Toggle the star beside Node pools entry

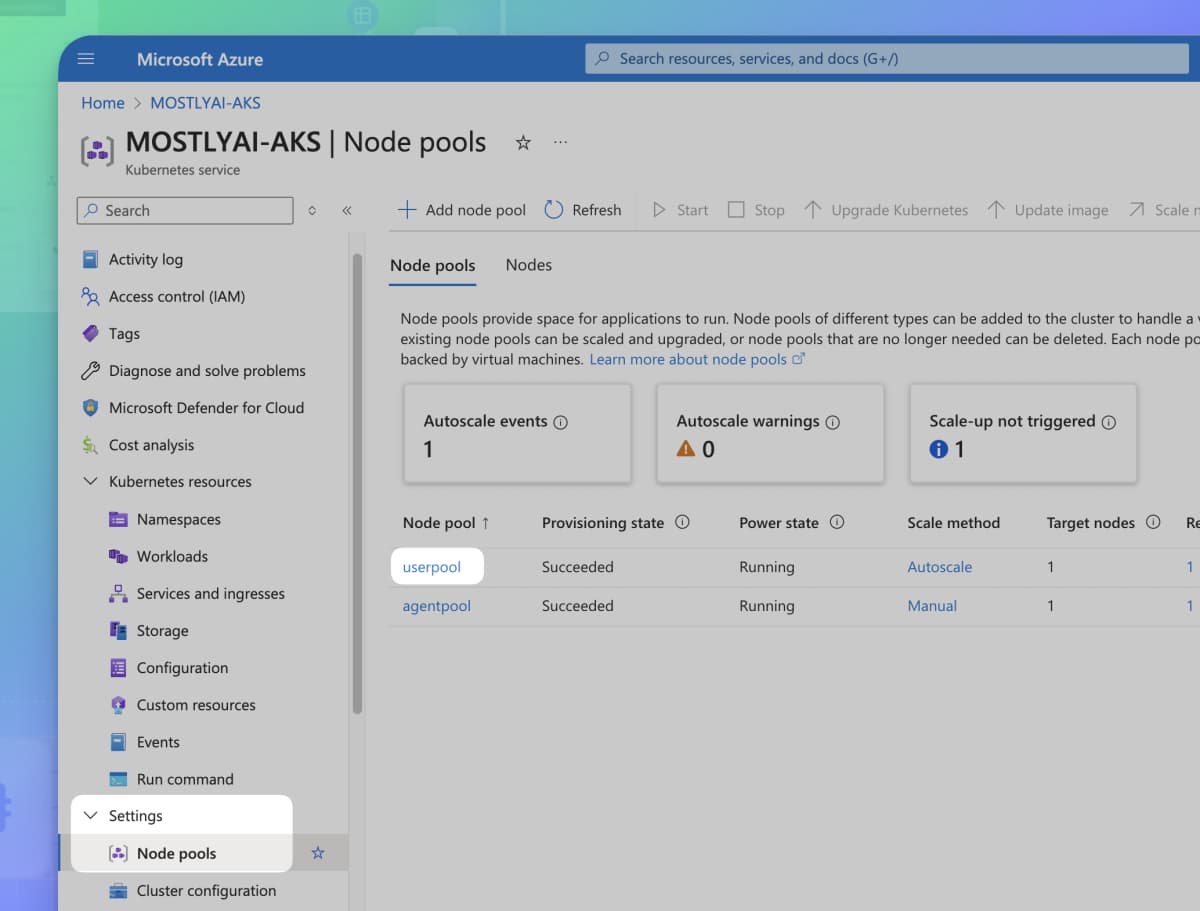tap(318, 852)
